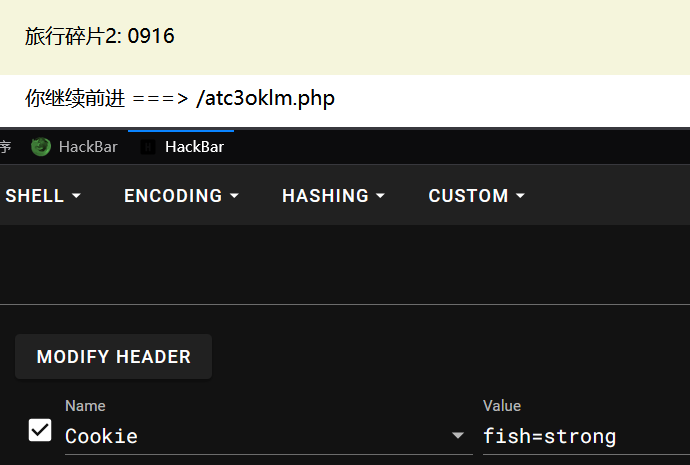Click the green HackBar extension icon

41,147
